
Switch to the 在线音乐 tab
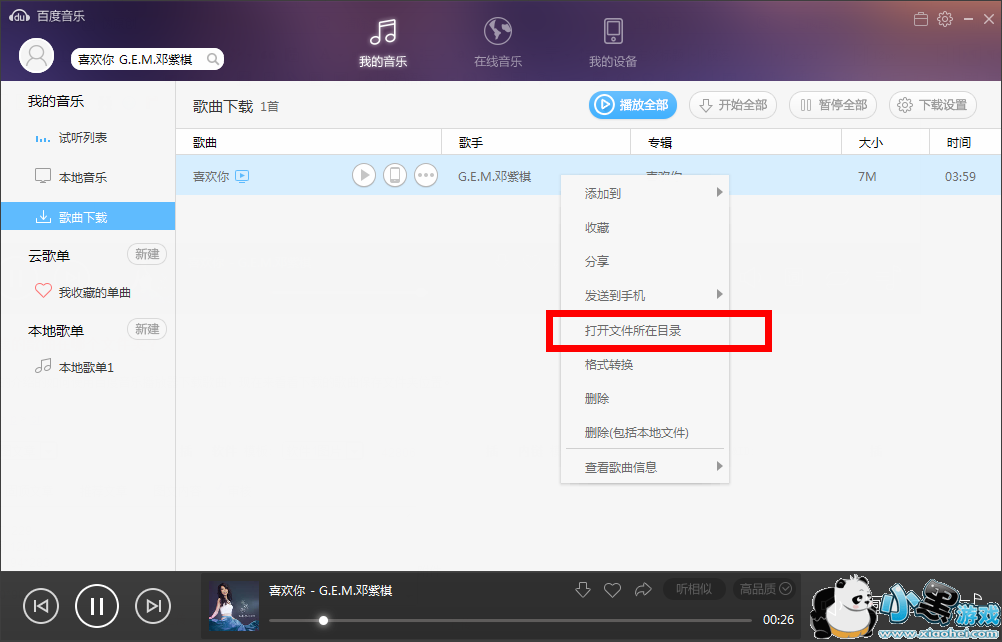(x=498, y=43)
